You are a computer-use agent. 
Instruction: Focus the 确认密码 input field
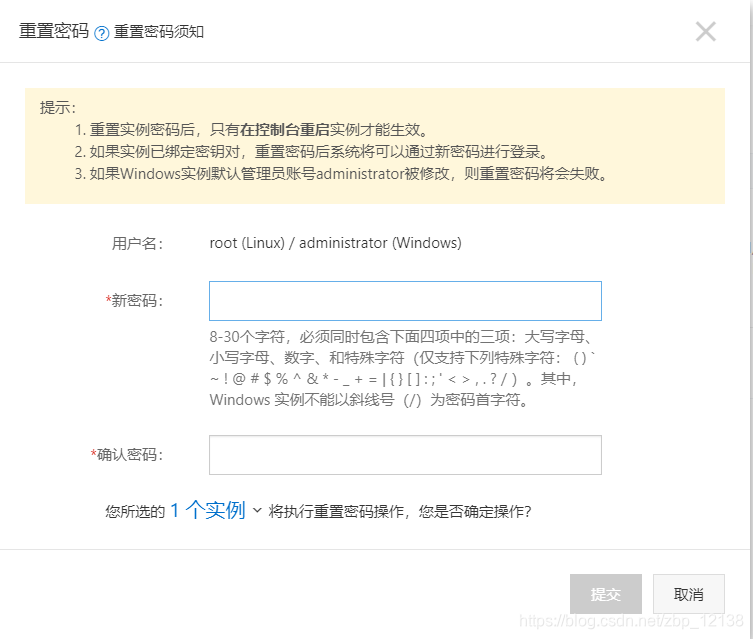[405, 455]
